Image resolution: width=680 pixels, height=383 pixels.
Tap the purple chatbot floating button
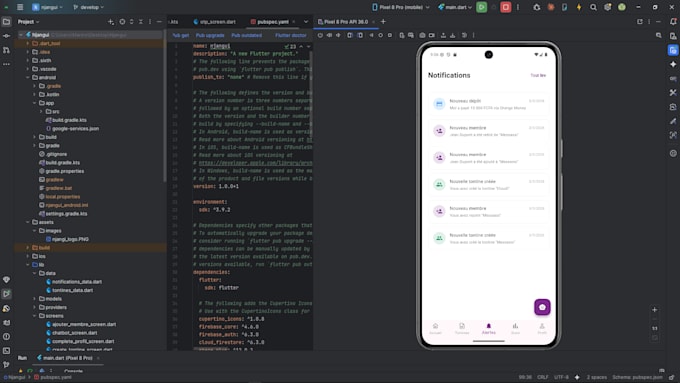coord(542,307)
